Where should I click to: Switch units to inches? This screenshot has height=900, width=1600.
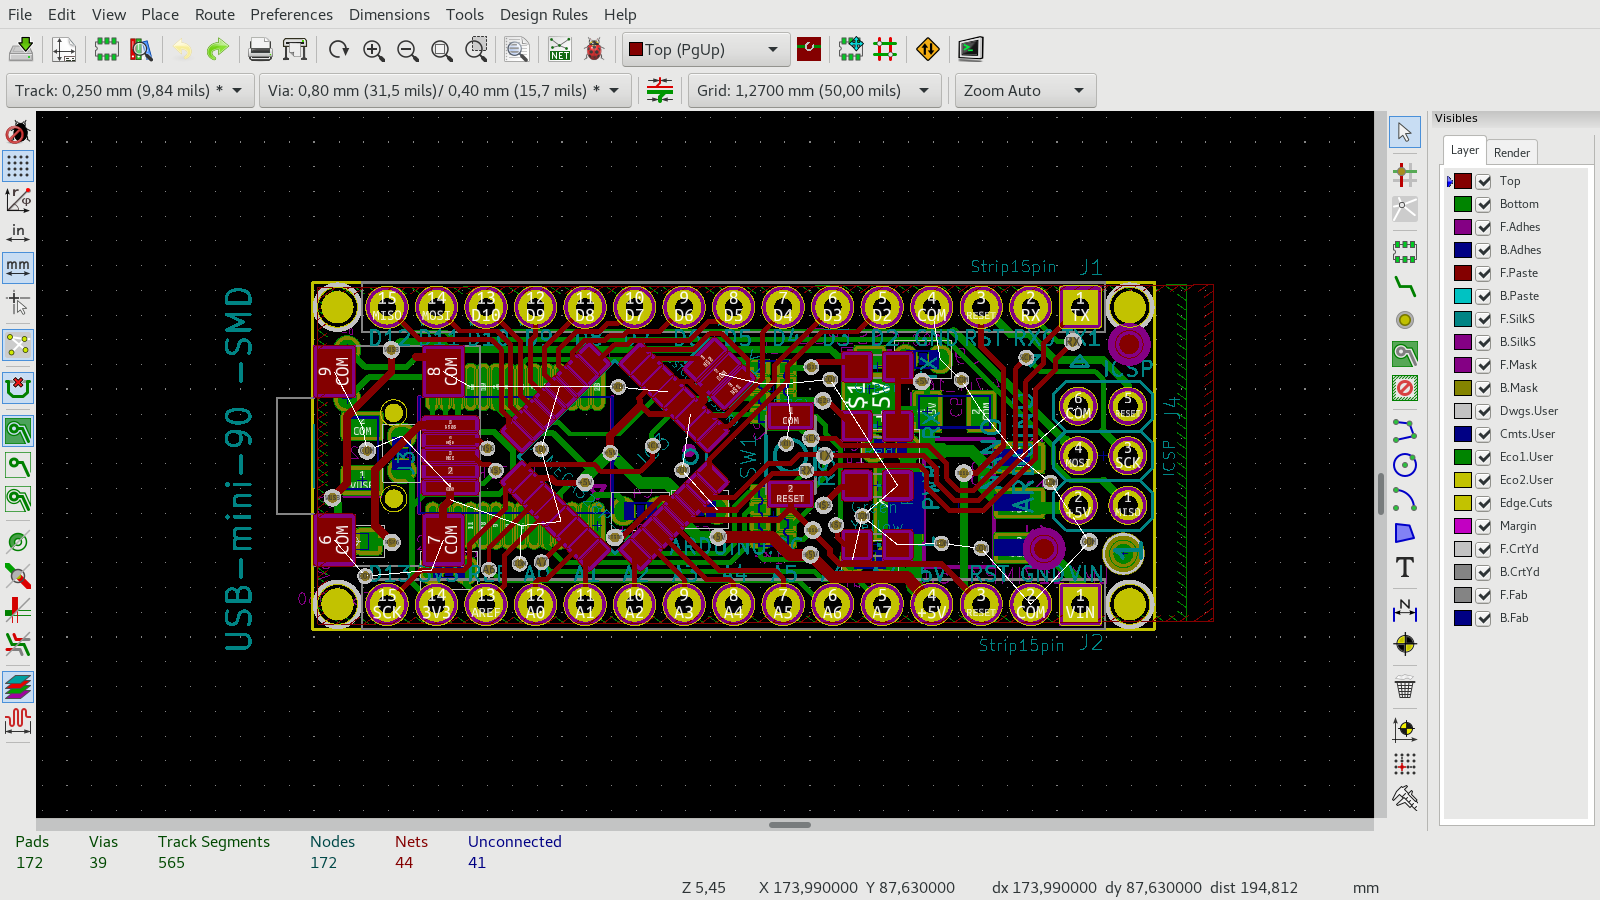click(18, 233)
